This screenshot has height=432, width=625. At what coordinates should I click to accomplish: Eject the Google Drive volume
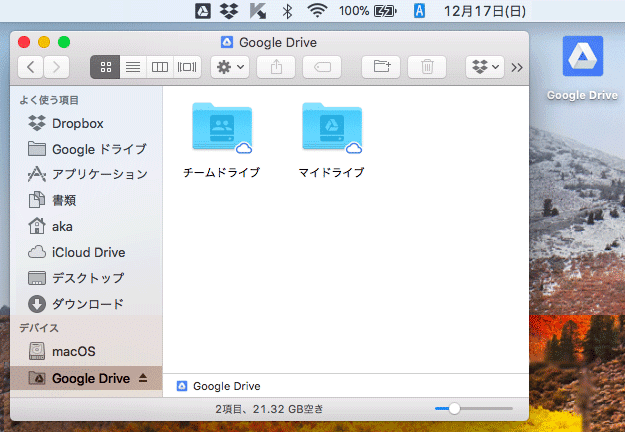(x=143, y=378)
